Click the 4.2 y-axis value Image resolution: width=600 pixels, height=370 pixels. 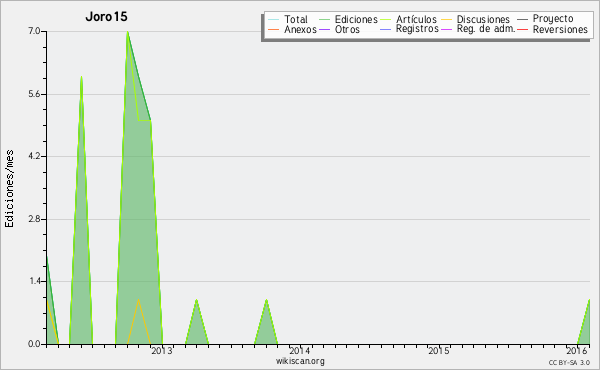tap(34, 156)
